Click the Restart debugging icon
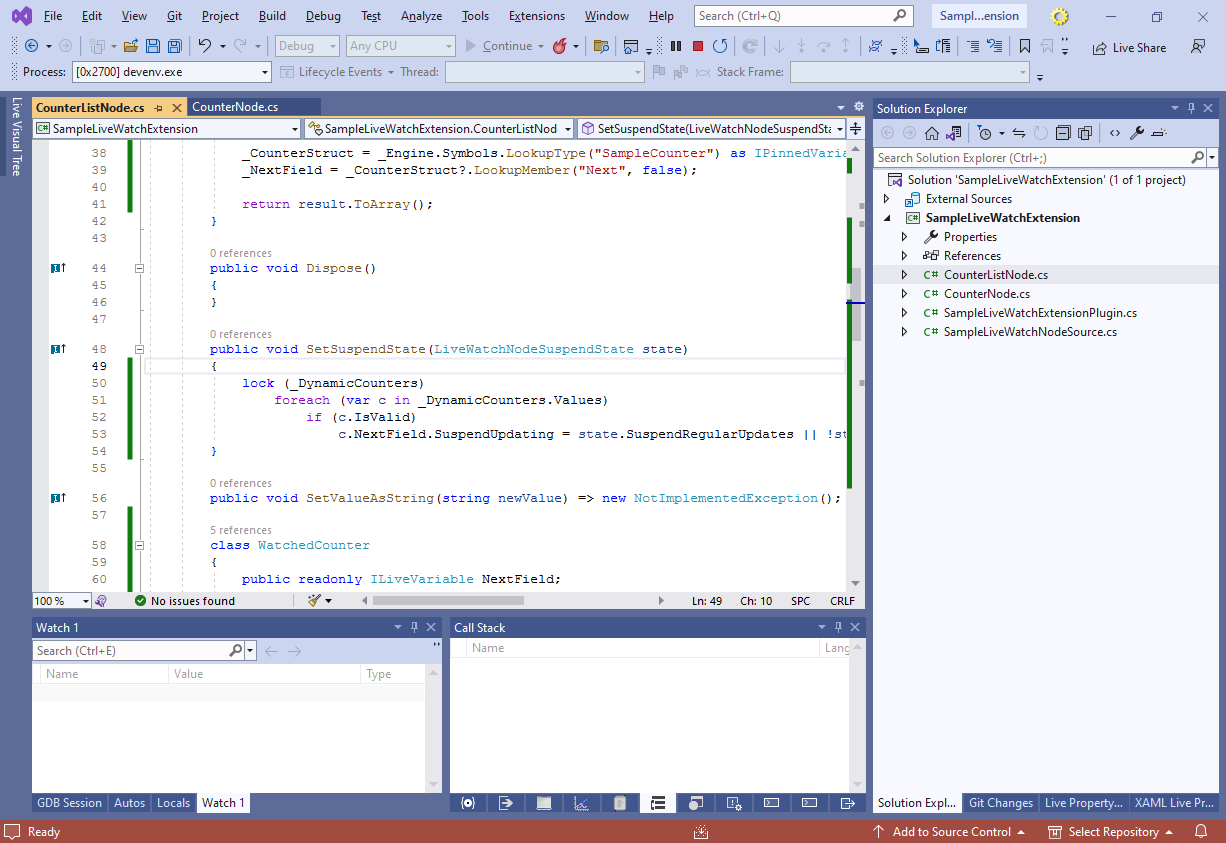The width and height of the screenshot is (1226, 843). [x=720, y=46]
